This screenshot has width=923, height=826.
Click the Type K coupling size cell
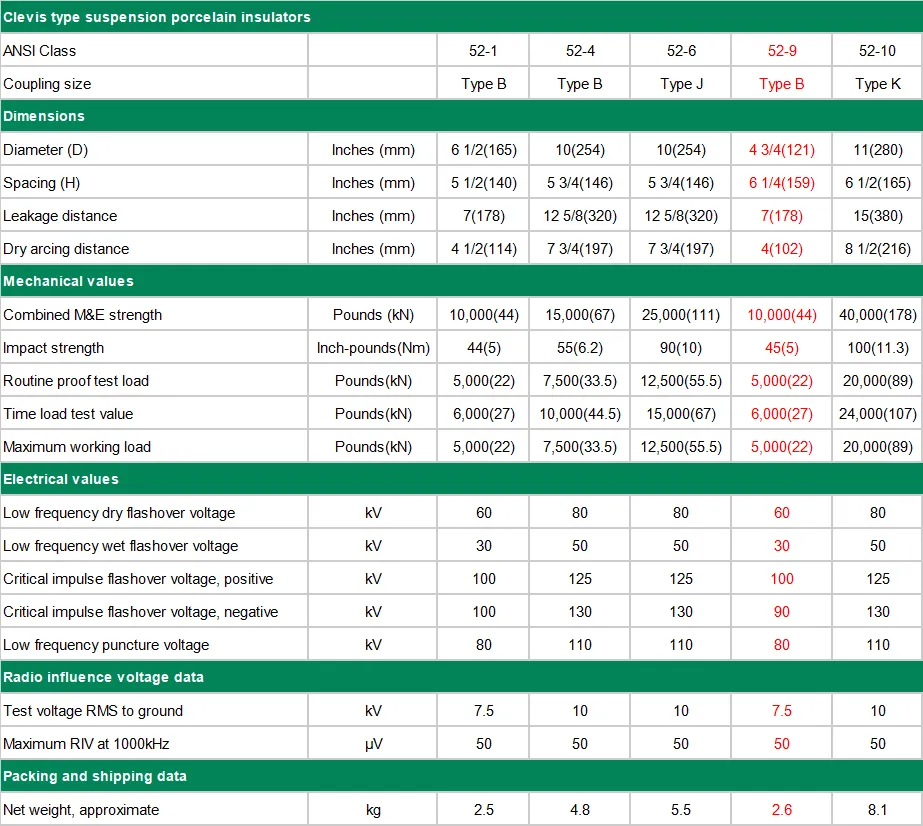[877, 84]
